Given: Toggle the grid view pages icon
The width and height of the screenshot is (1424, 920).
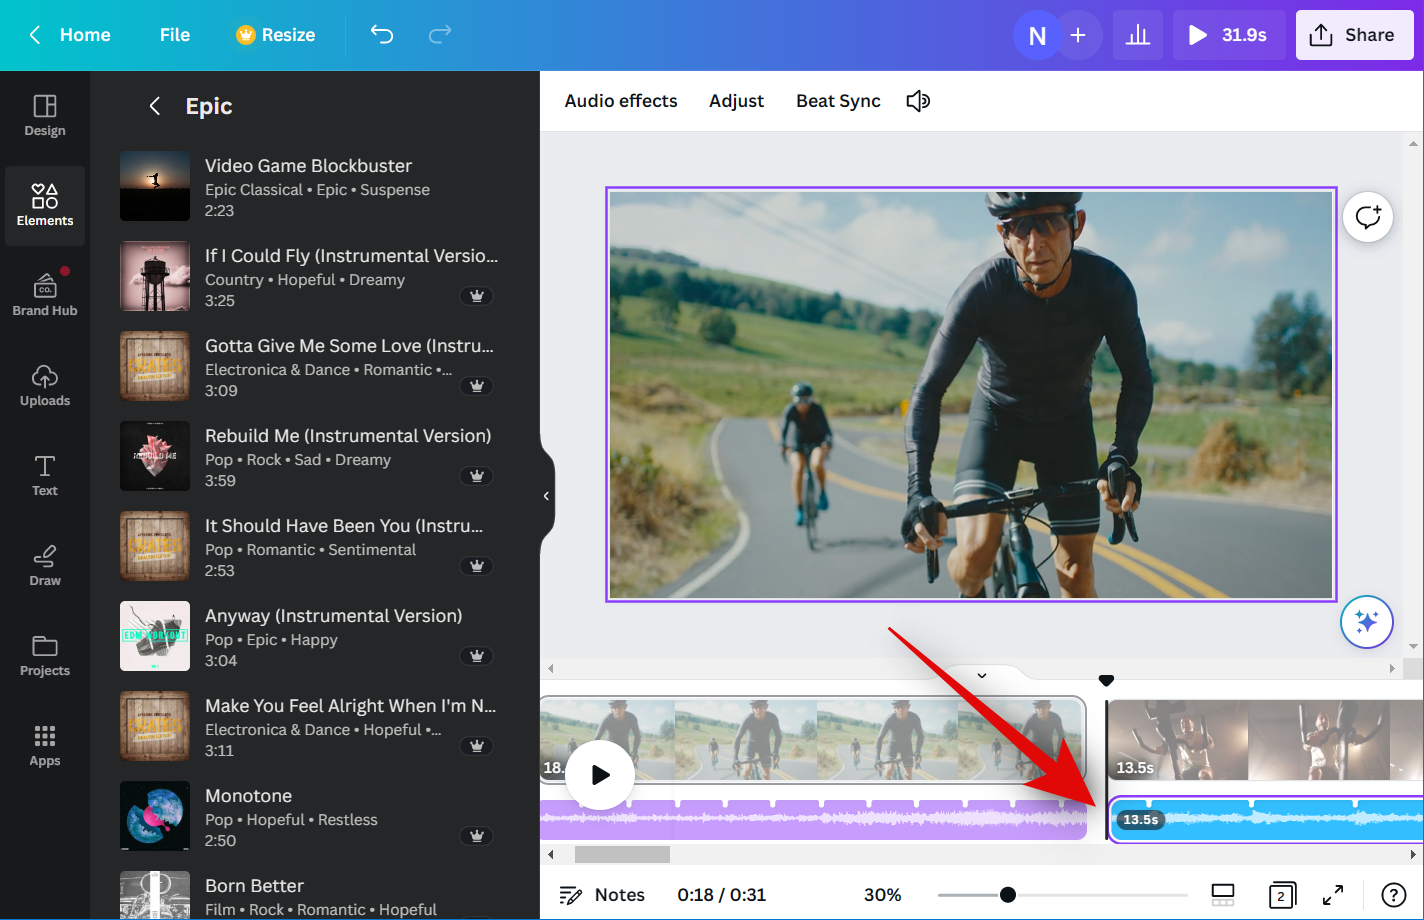Looking at the screenshot, I should 1281,895.
